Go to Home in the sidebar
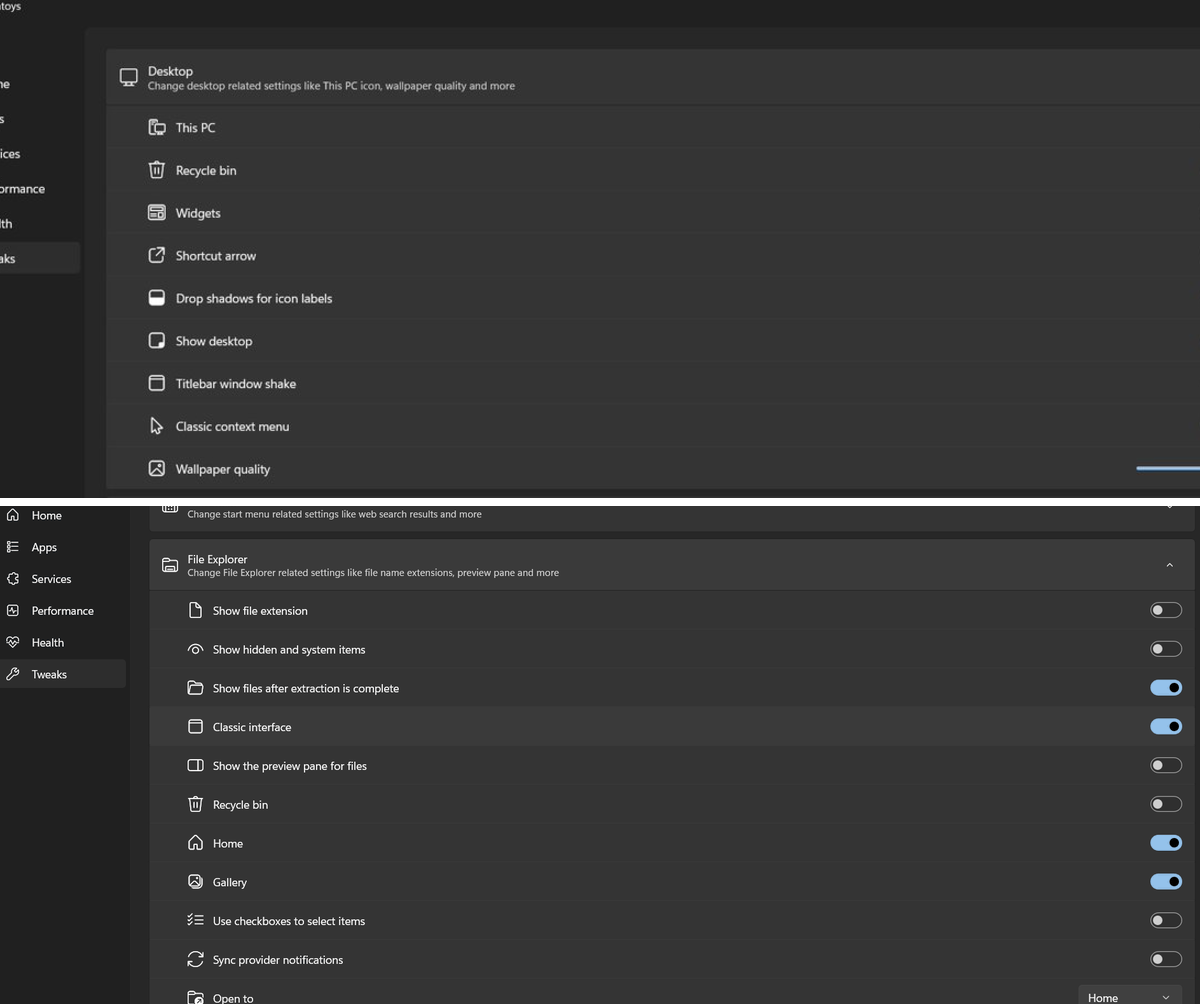The width and height of the screenshot is (1200, 1005). point(62,516)
